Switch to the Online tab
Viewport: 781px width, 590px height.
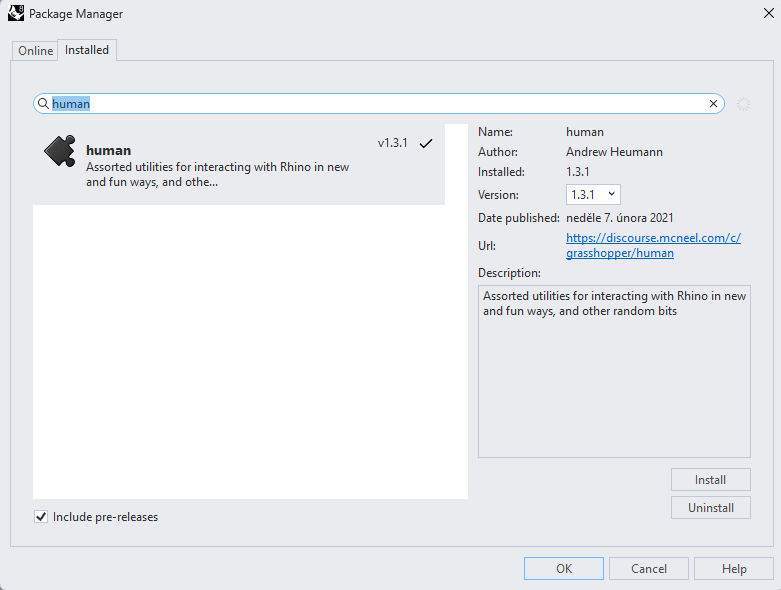pyautogui.click(x=36, y=51)
